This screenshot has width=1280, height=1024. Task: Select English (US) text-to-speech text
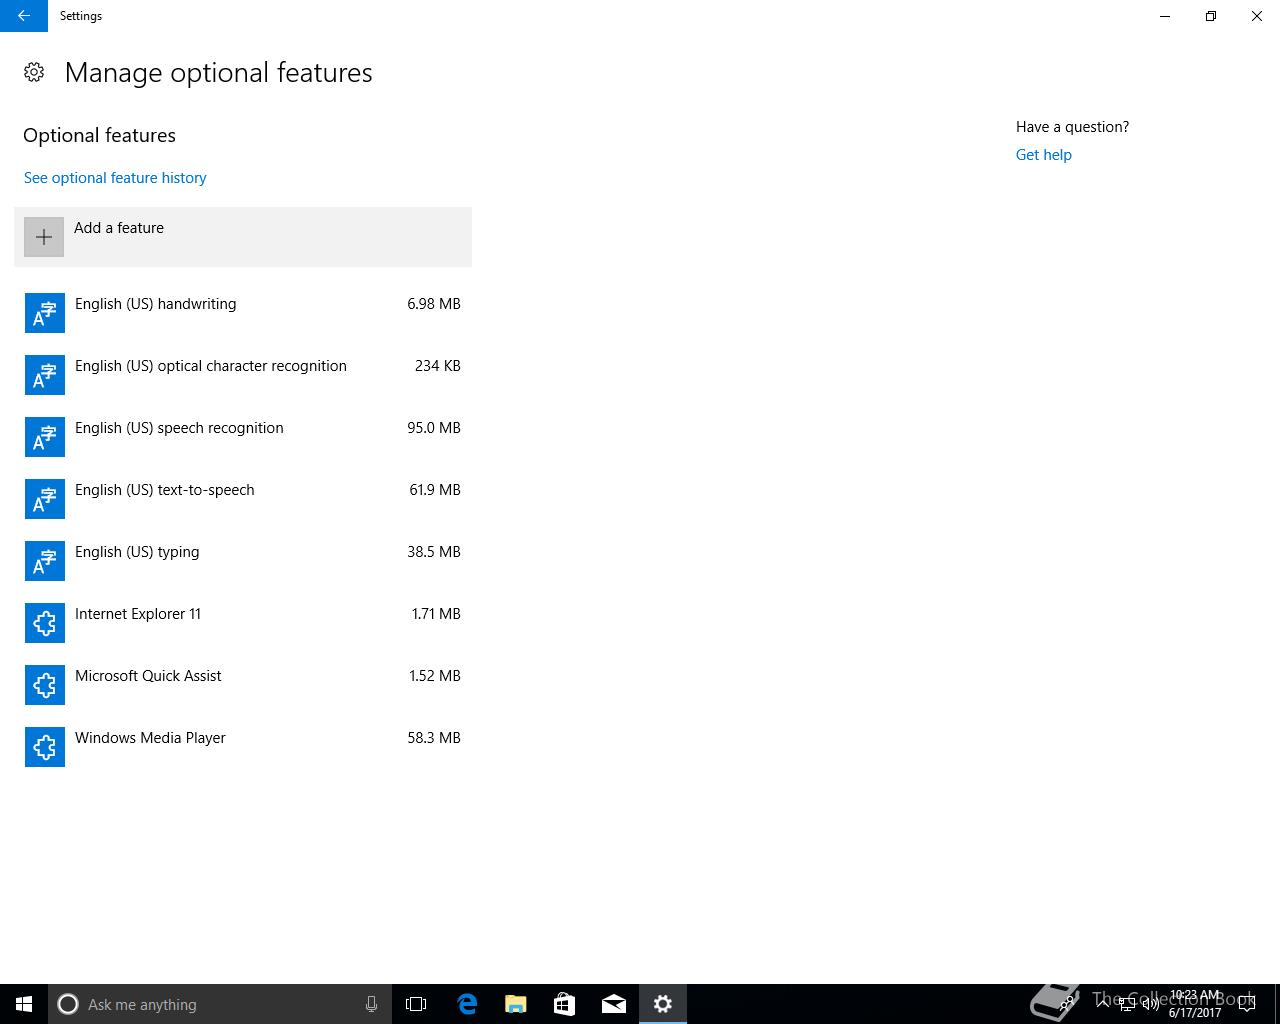pos(165,490)
